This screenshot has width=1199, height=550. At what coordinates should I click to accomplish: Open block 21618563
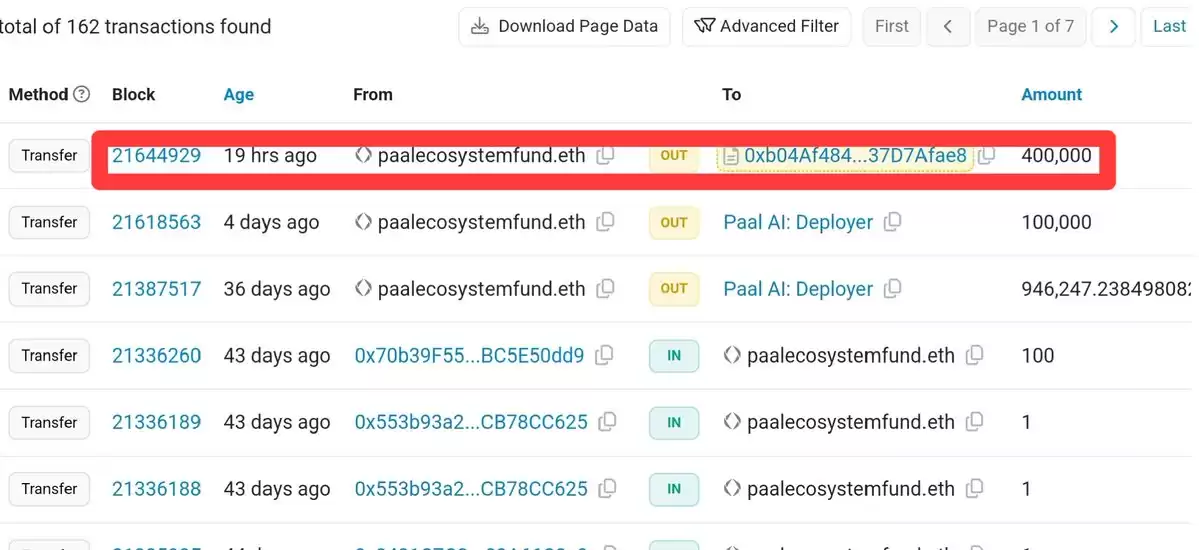click(157, 223)
